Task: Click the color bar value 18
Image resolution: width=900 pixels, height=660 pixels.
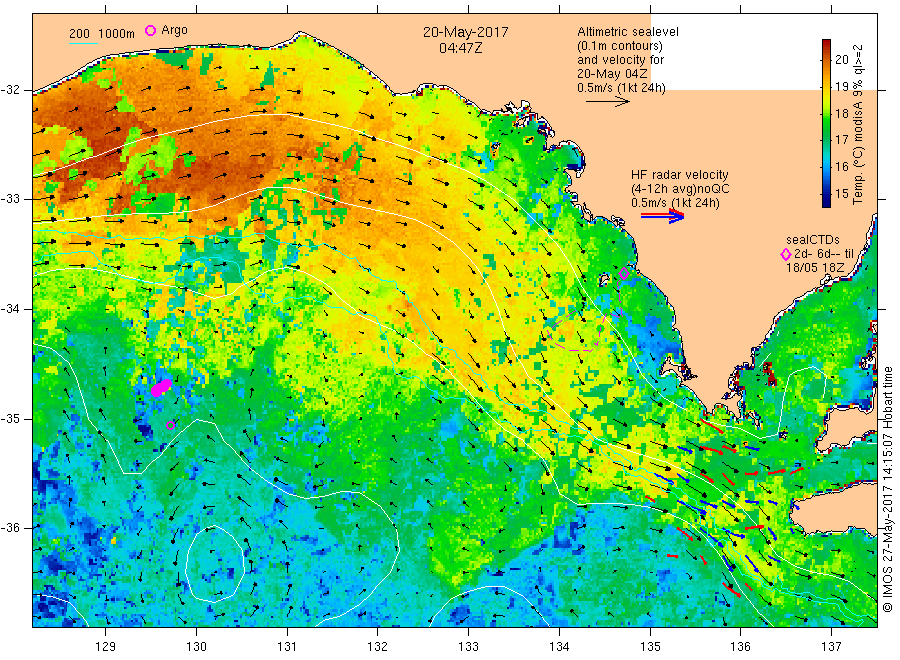Action: coord(841,114)
